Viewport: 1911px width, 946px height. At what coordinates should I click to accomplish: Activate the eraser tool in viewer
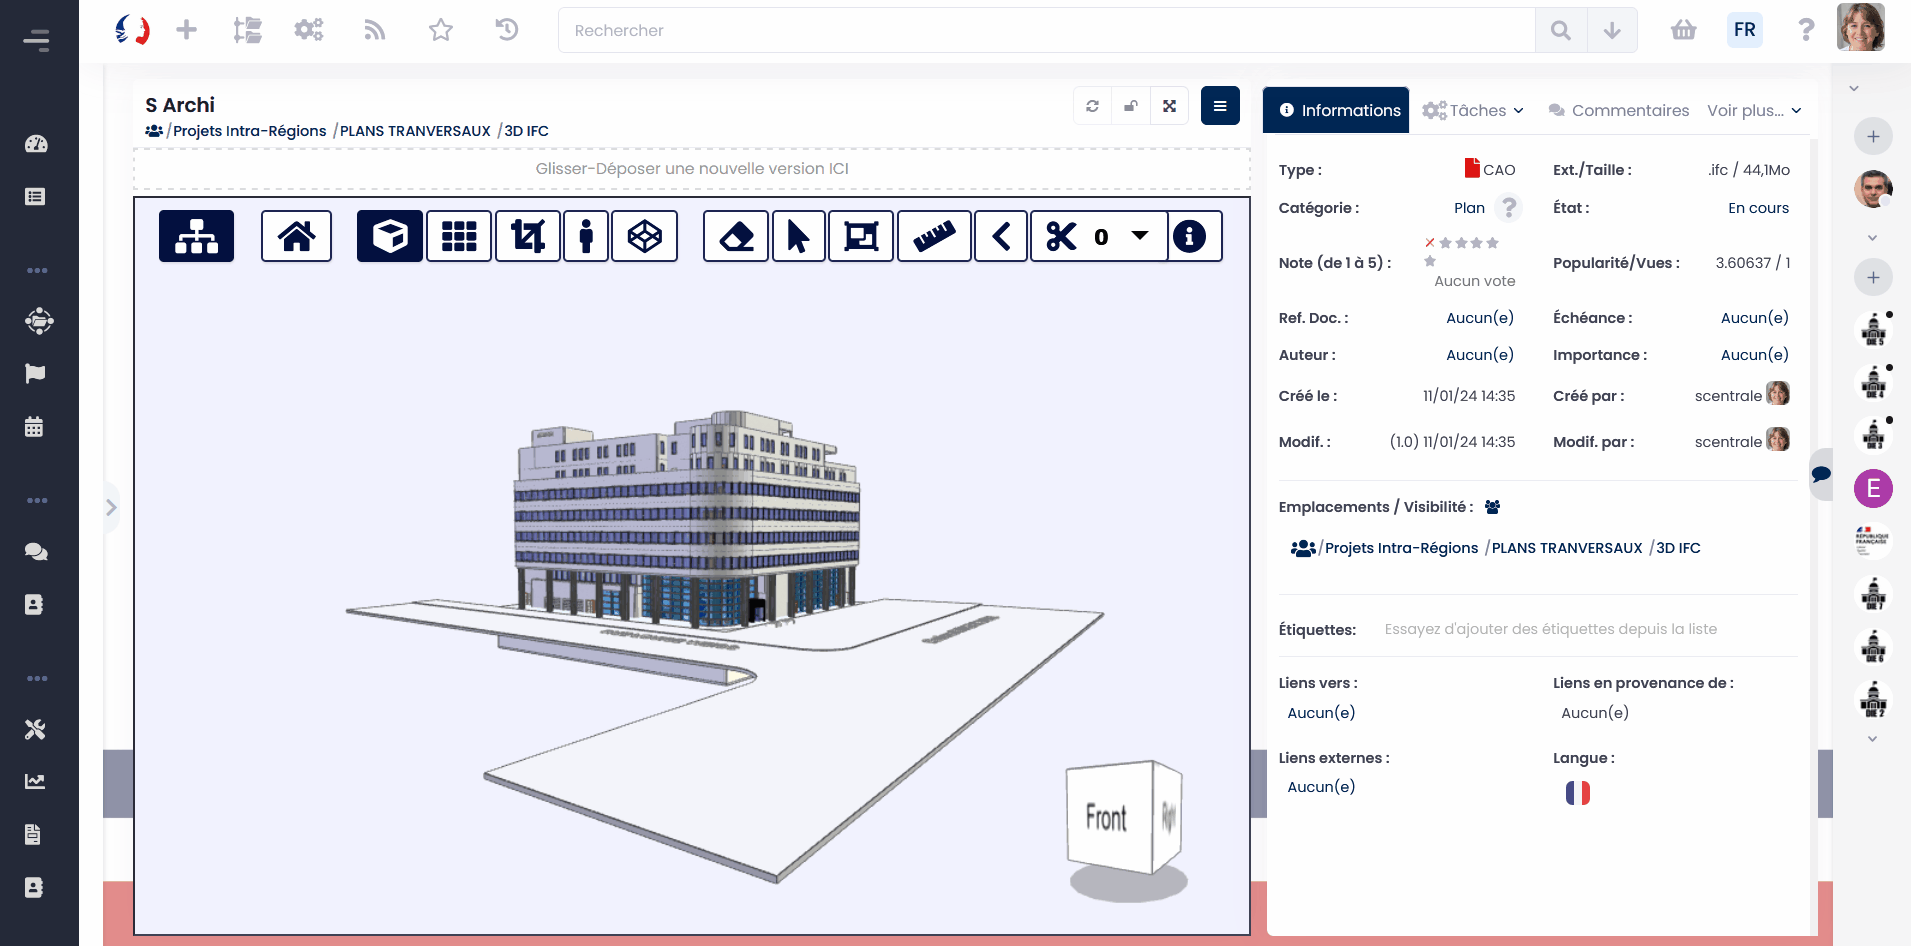click(x=736, y=236)
